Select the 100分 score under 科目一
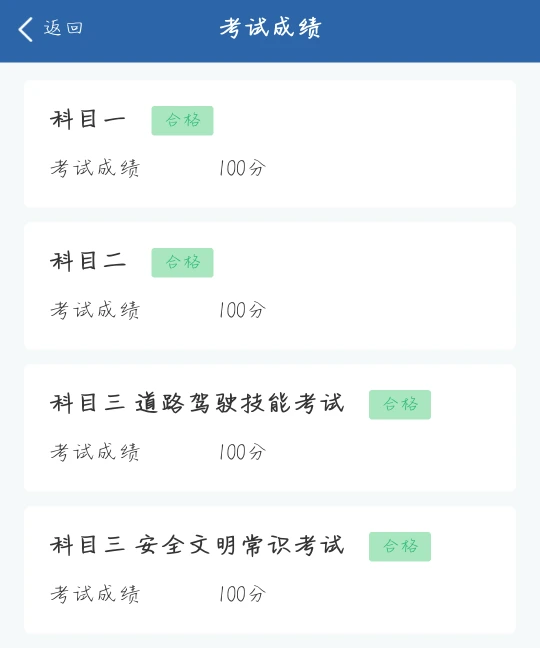The height and width of the screenshot is (648, 540). click(242, 168)
